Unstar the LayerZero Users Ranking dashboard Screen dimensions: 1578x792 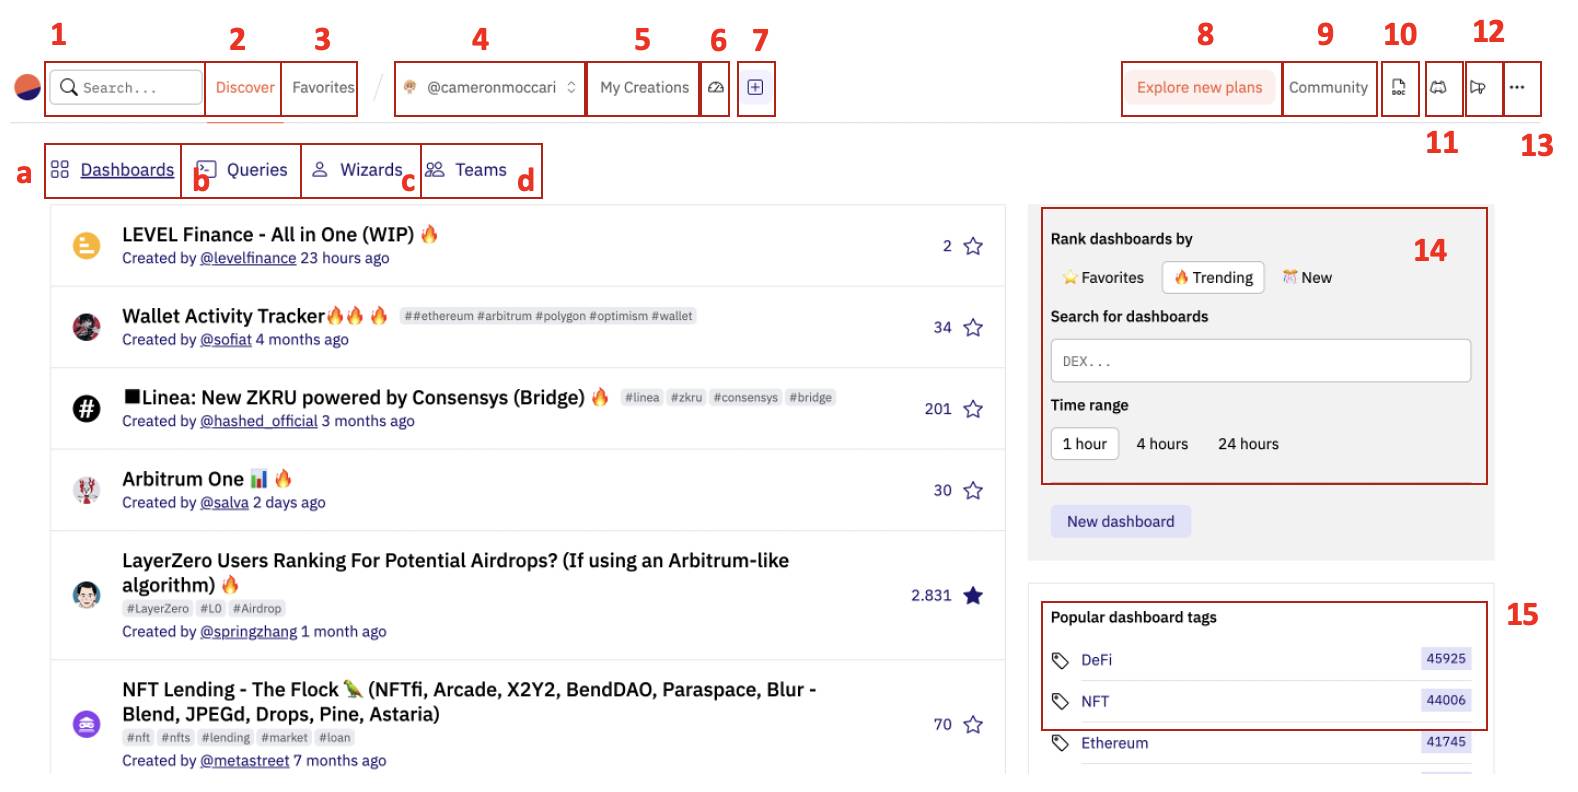coord(973,596)
